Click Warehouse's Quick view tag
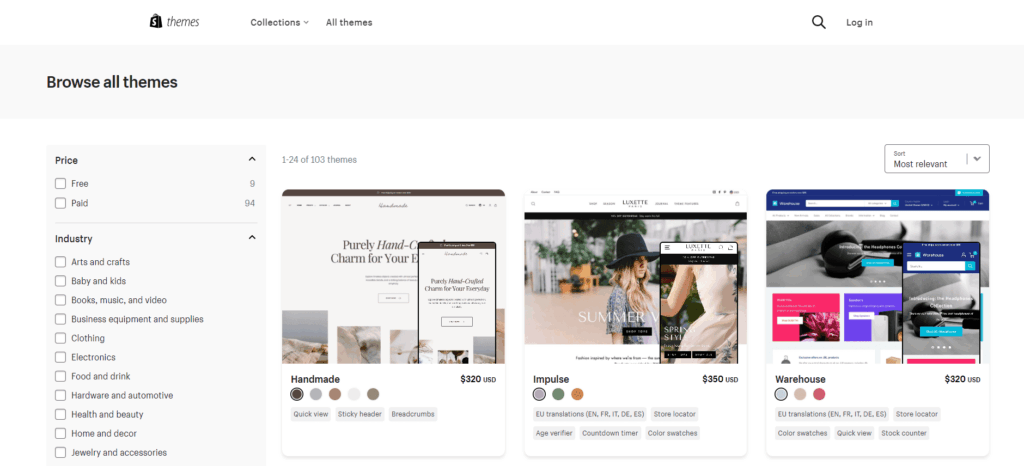 coord(854,433)
